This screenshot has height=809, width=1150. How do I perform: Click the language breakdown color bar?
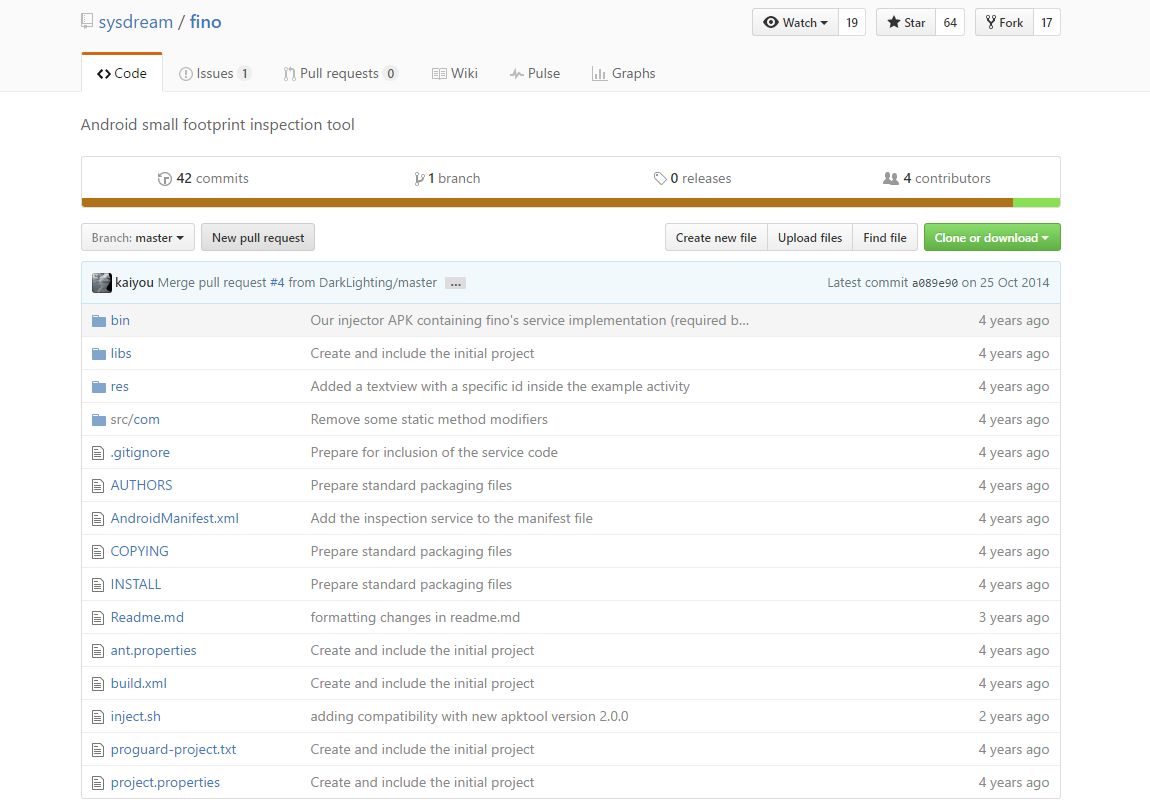pos(571,202)
